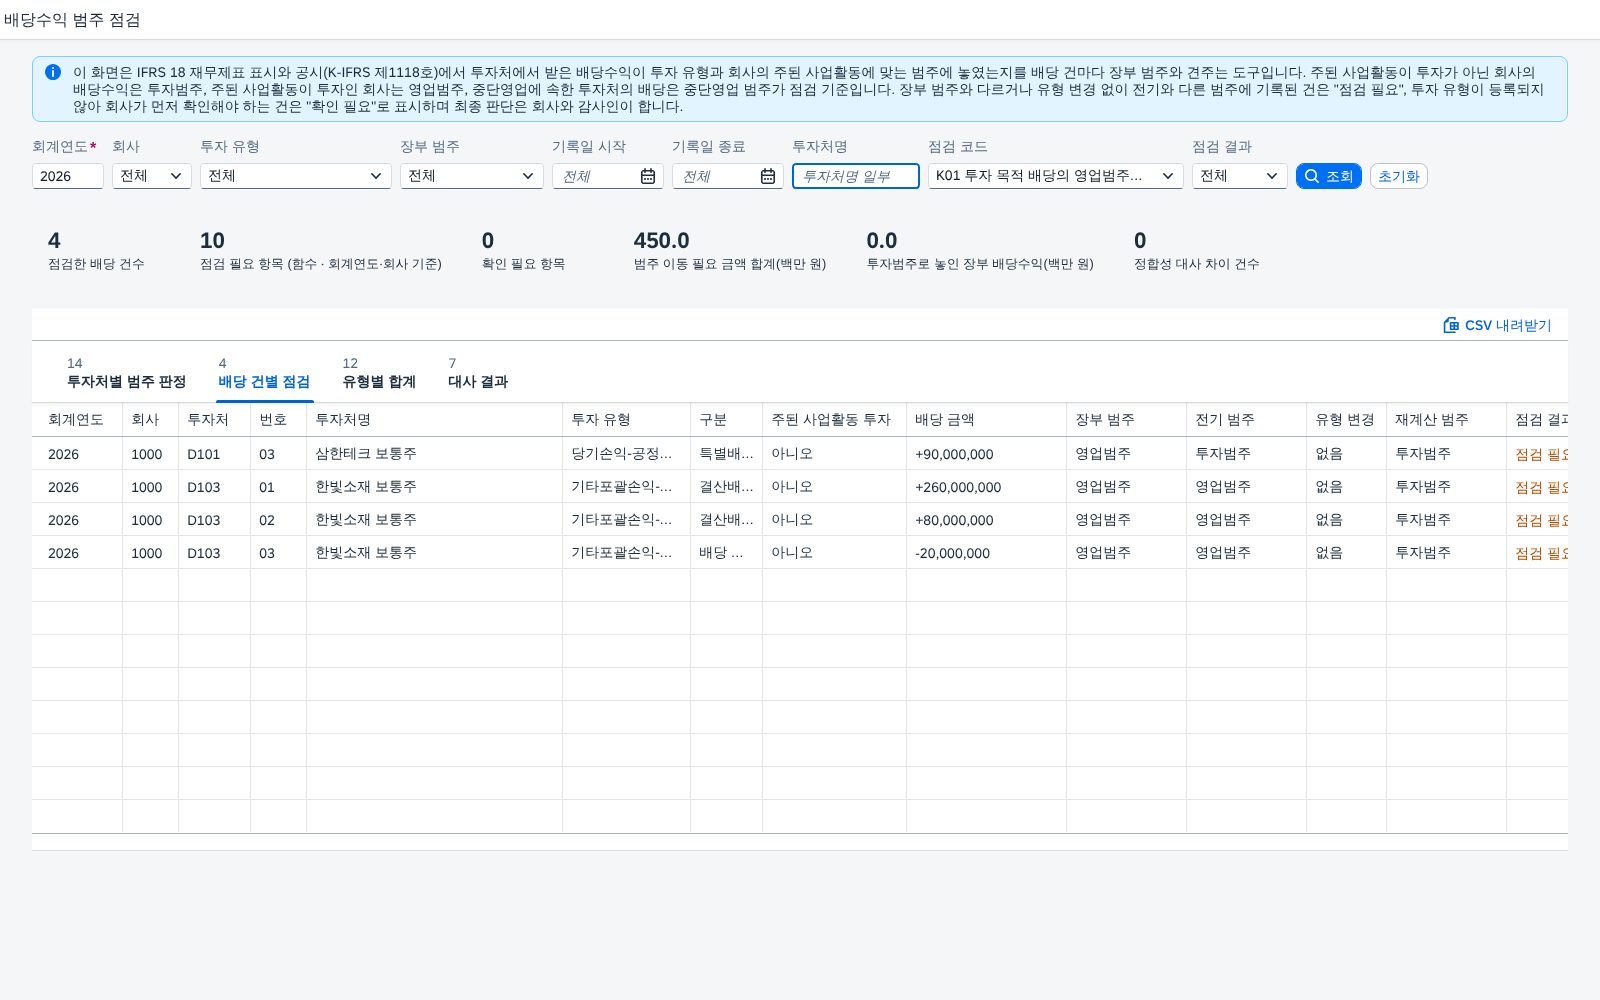This screenshot has width=1600, height=1000.
Task: Switch to the 투자처별 범주 판정 tab
Action: click(126, 373)
